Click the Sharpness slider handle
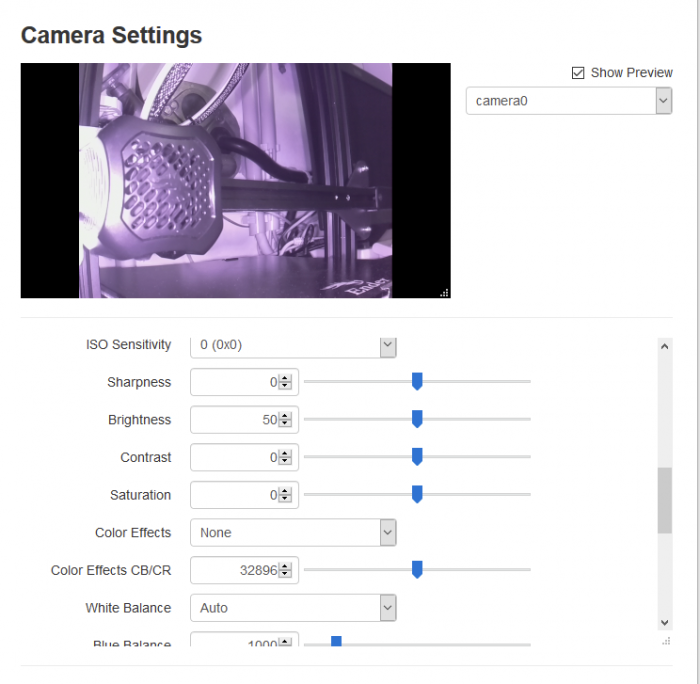 (417, 381)
